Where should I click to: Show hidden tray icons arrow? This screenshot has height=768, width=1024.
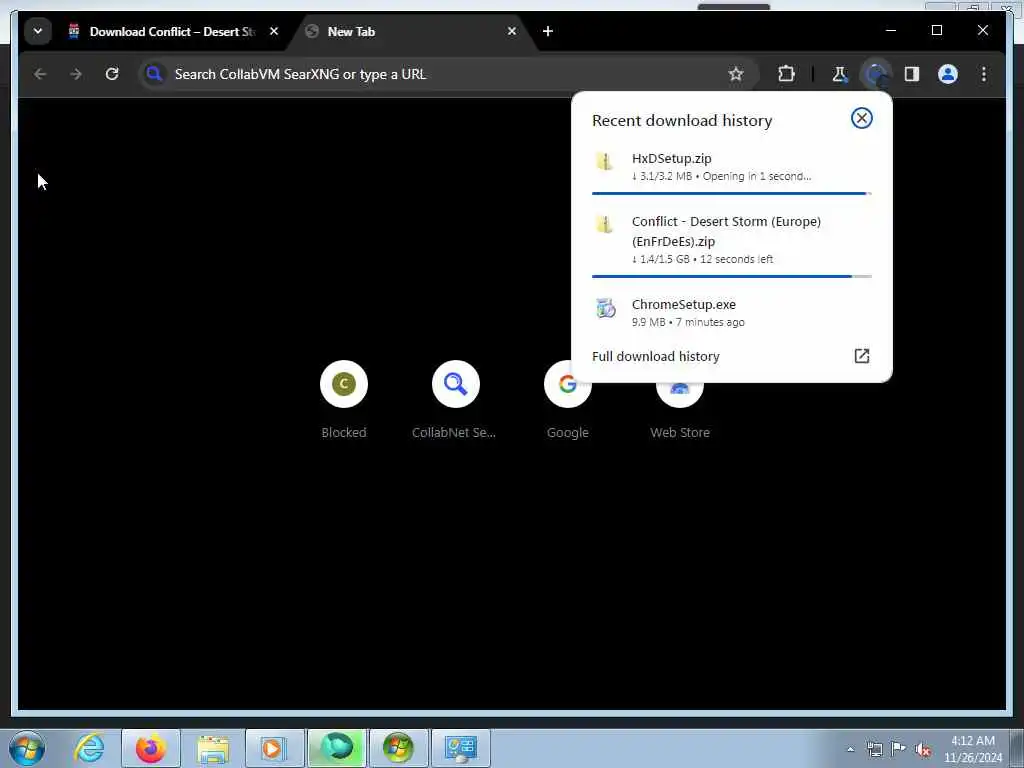coord(850,749)
